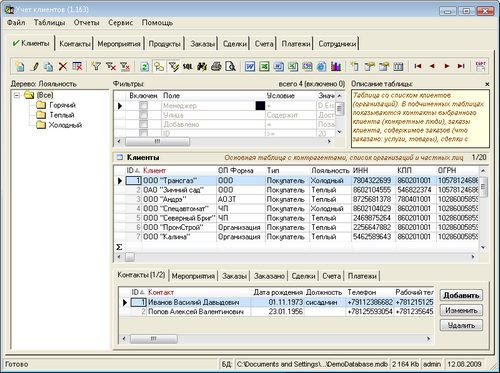Image resolution: width=500 pixels, height=373 pixels.
Task: Click the CSV export icon
Action: pyautogui.click(x=307, y=66)
